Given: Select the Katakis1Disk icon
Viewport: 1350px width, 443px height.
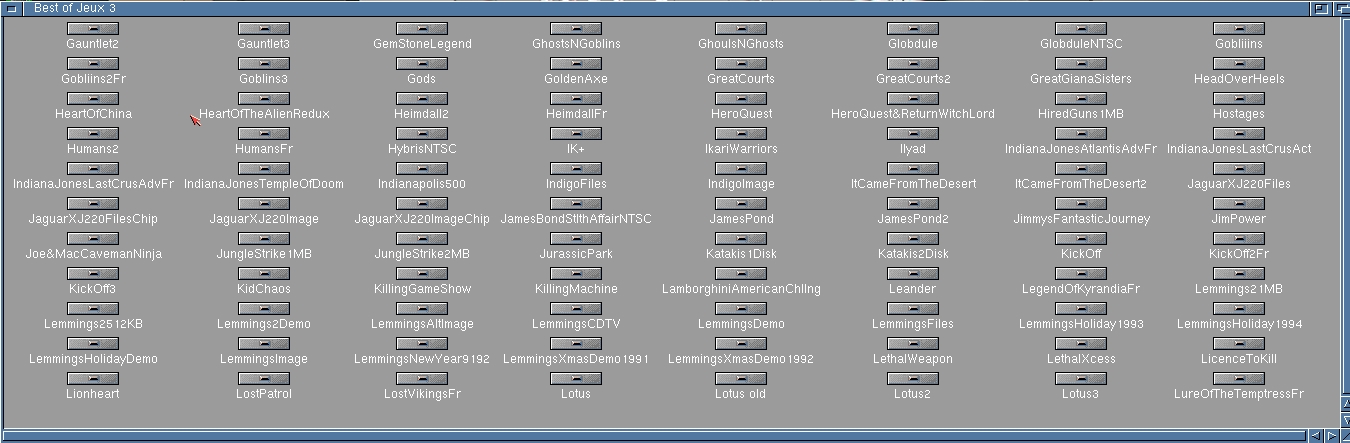Looking at the screenshot, I should pos(741,239).
